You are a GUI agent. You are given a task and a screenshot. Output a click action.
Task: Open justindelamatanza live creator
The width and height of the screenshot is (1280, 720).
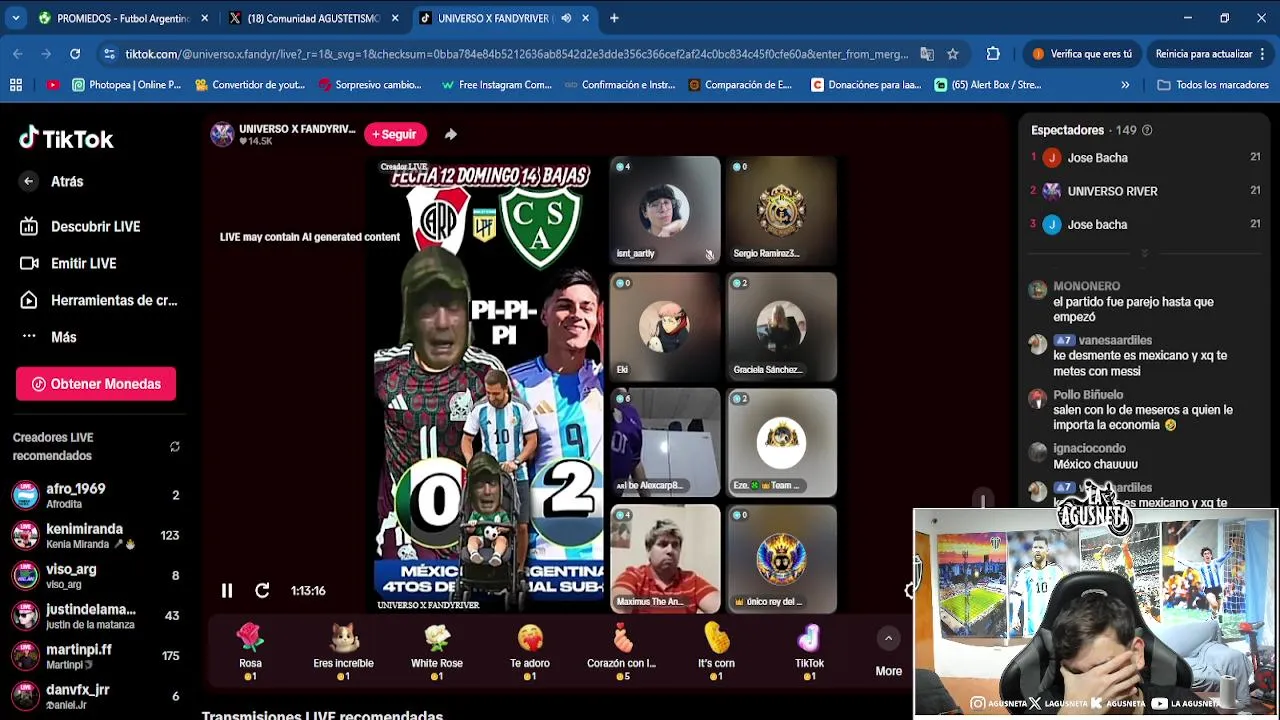(x=96, y=616)
